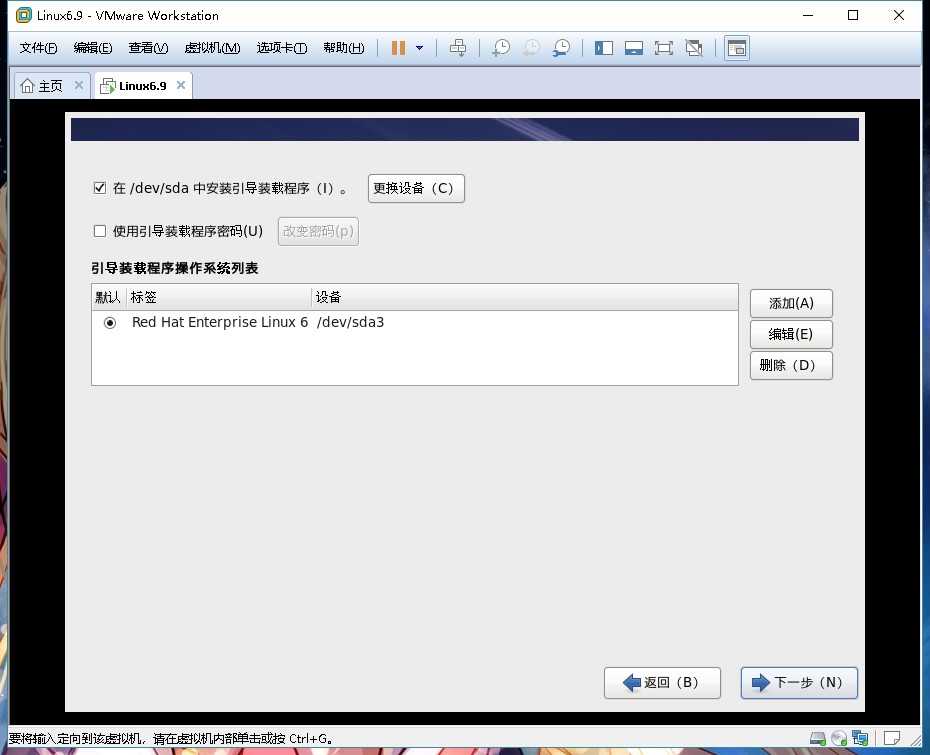Toggle the thumbnail bar view
This screenshot has height=755, width=930.
click(634, 48)
